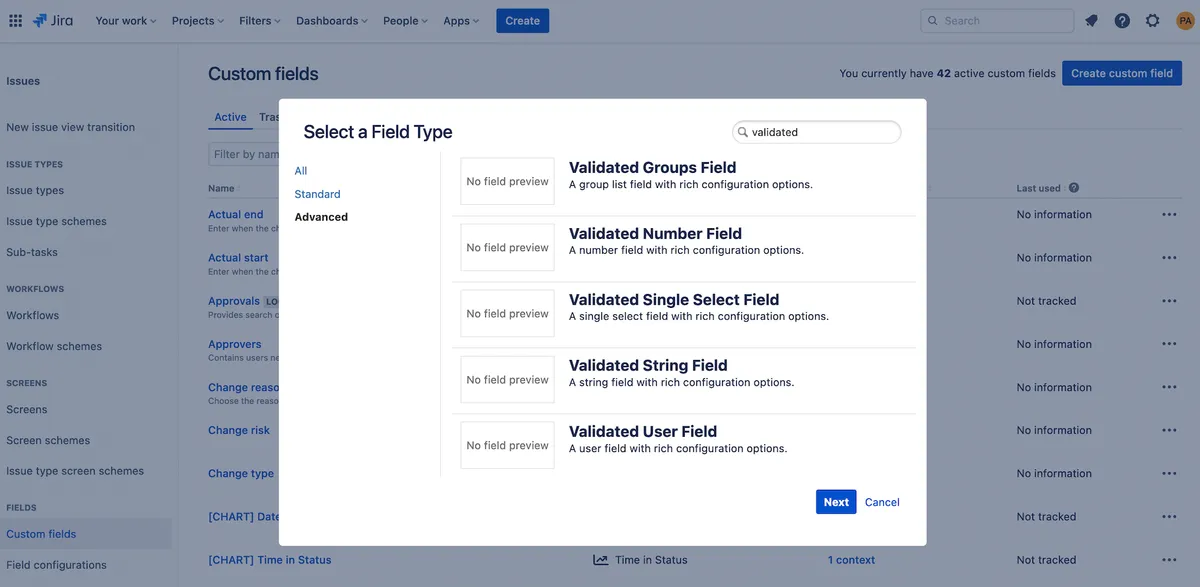The image size is (1200, 587).
Task: Open the app switcher grid icon
Action: 16,20
